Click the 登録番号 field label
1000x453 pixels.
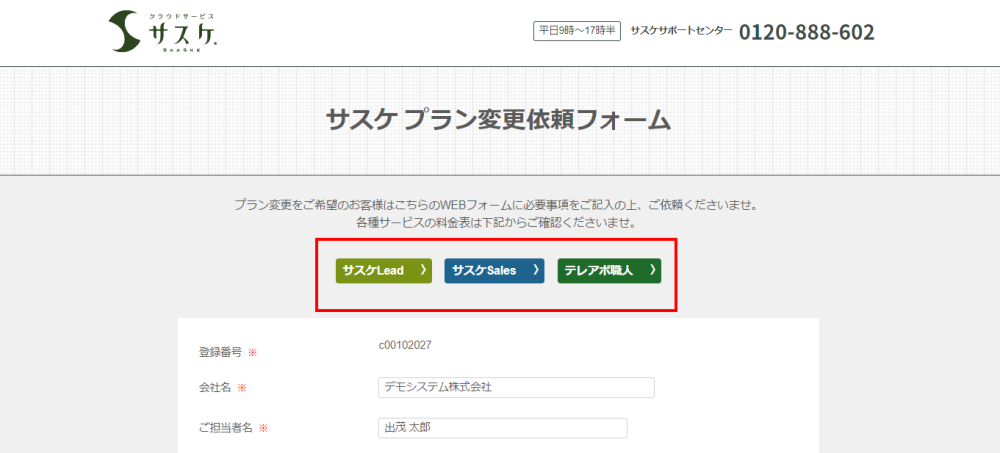tap(220, 352)
